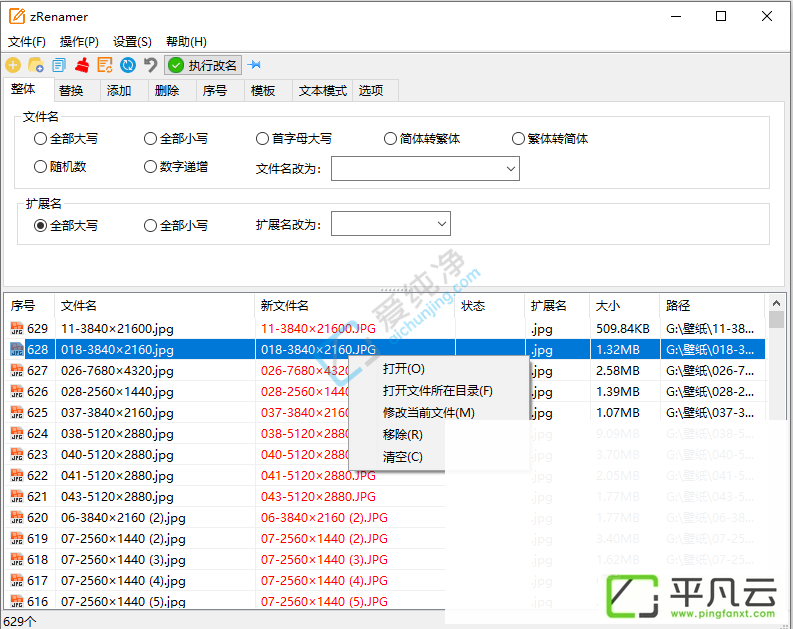Click the file list vertical scrollbar thumb
Image resolution: width=793 pixels, height=629 pixels.
[x=776, y=320]
